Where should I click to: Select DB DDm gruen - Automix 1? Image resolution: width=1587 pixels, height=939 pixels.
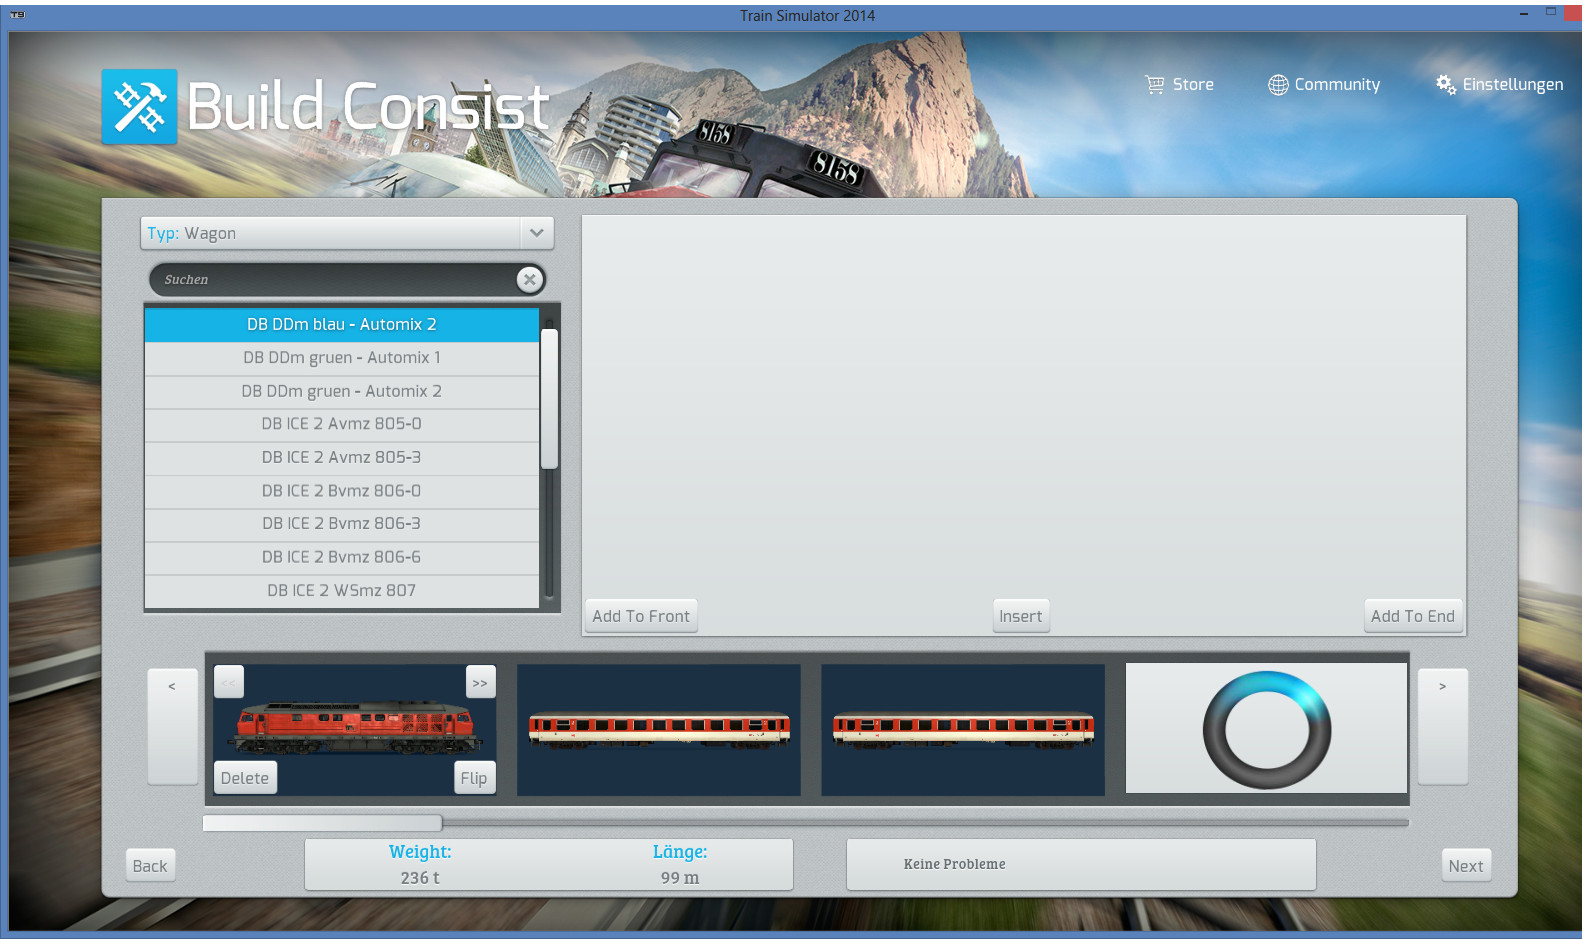coord(342,358)
